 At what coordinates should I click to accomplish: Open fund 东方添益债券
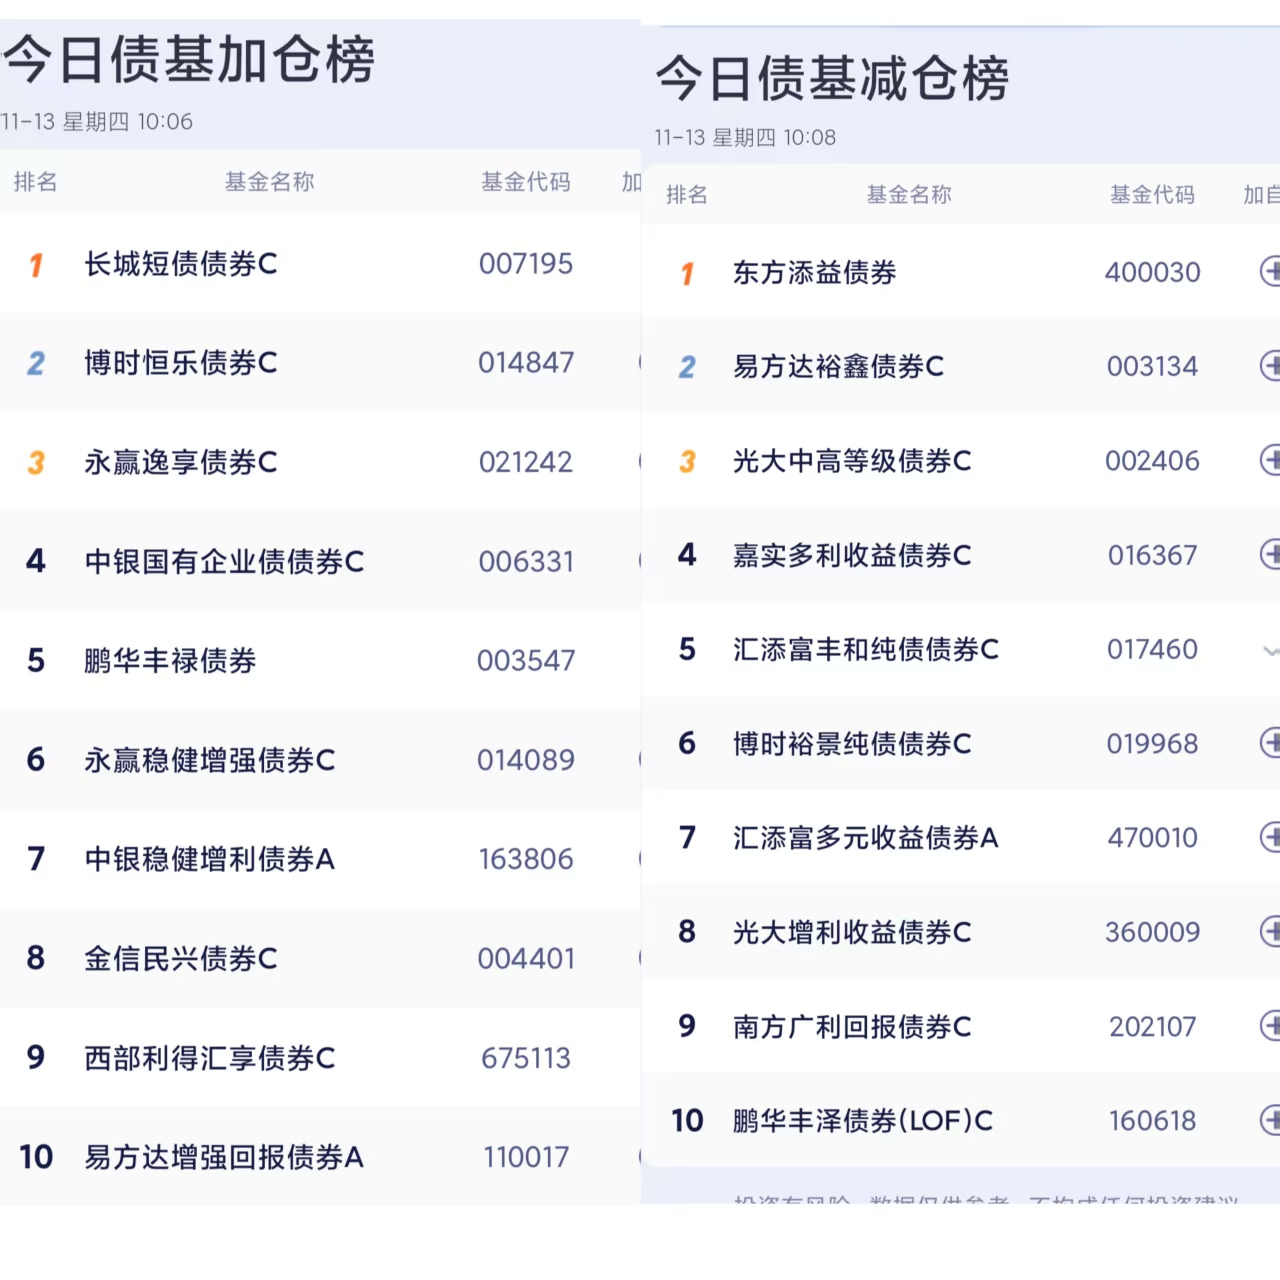[x=814, y=272]
